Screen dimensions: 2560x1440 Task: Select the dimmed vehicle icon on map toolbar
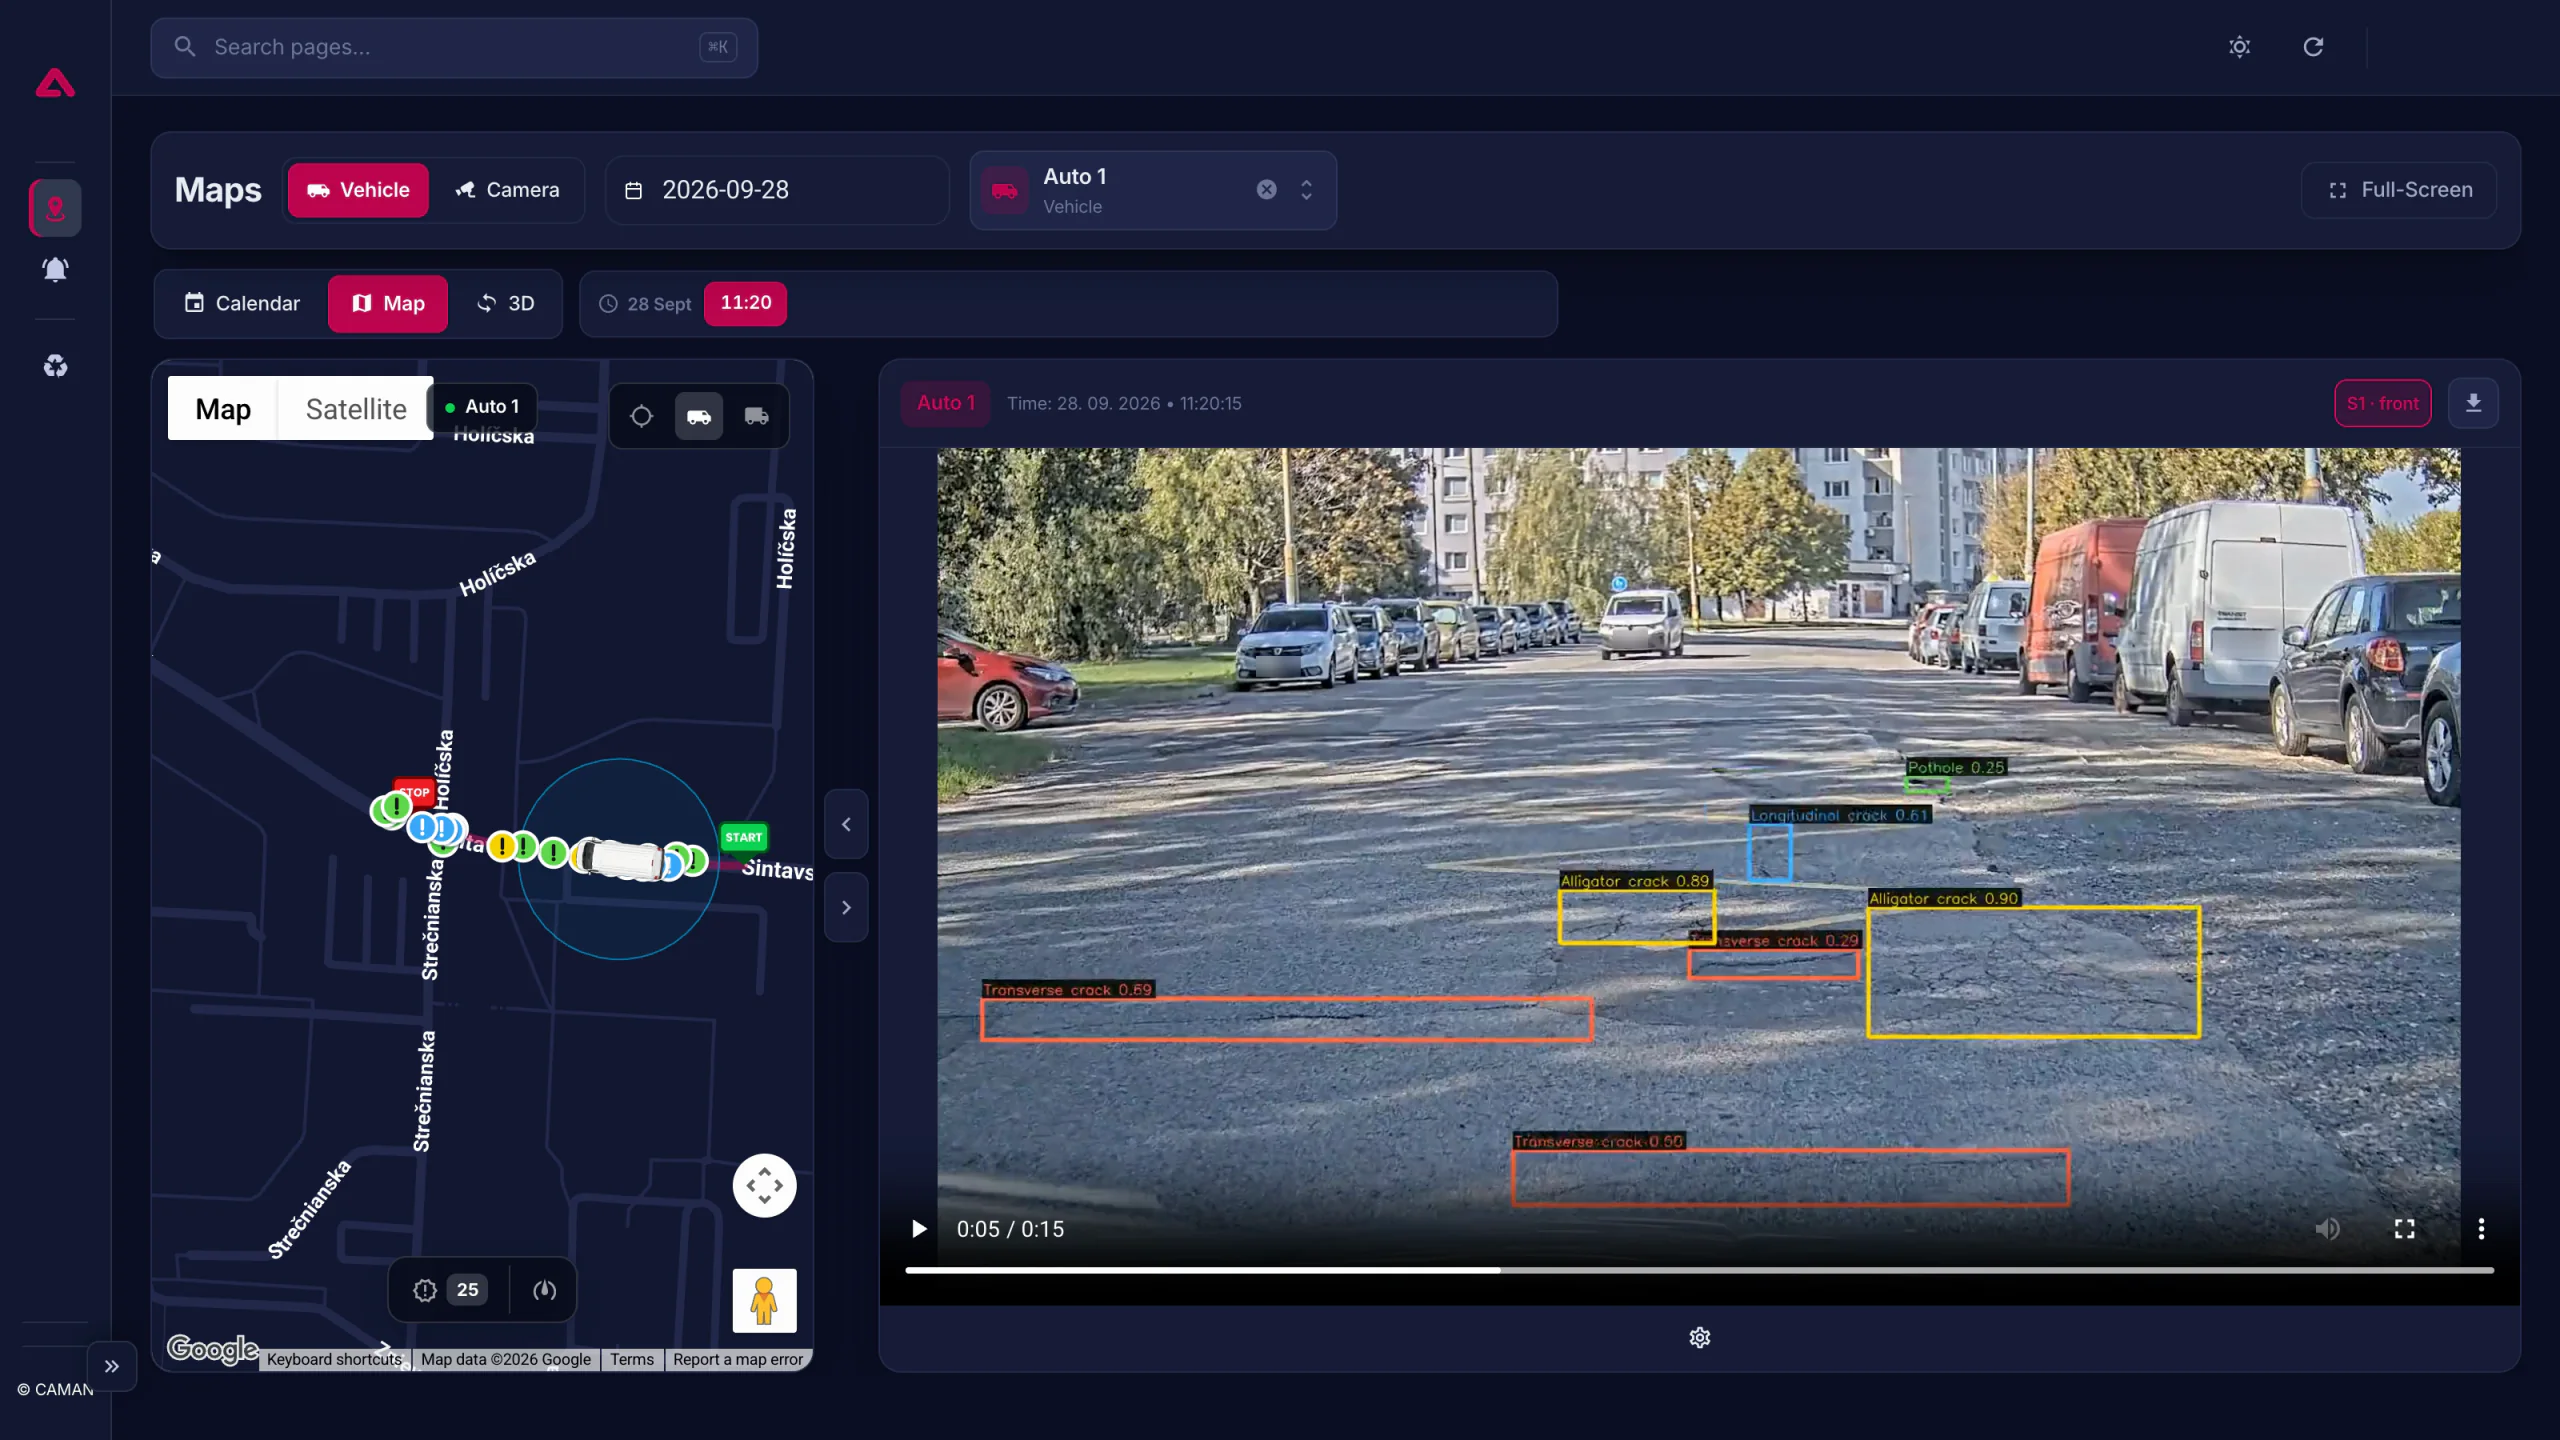click(x=757, y=416)
